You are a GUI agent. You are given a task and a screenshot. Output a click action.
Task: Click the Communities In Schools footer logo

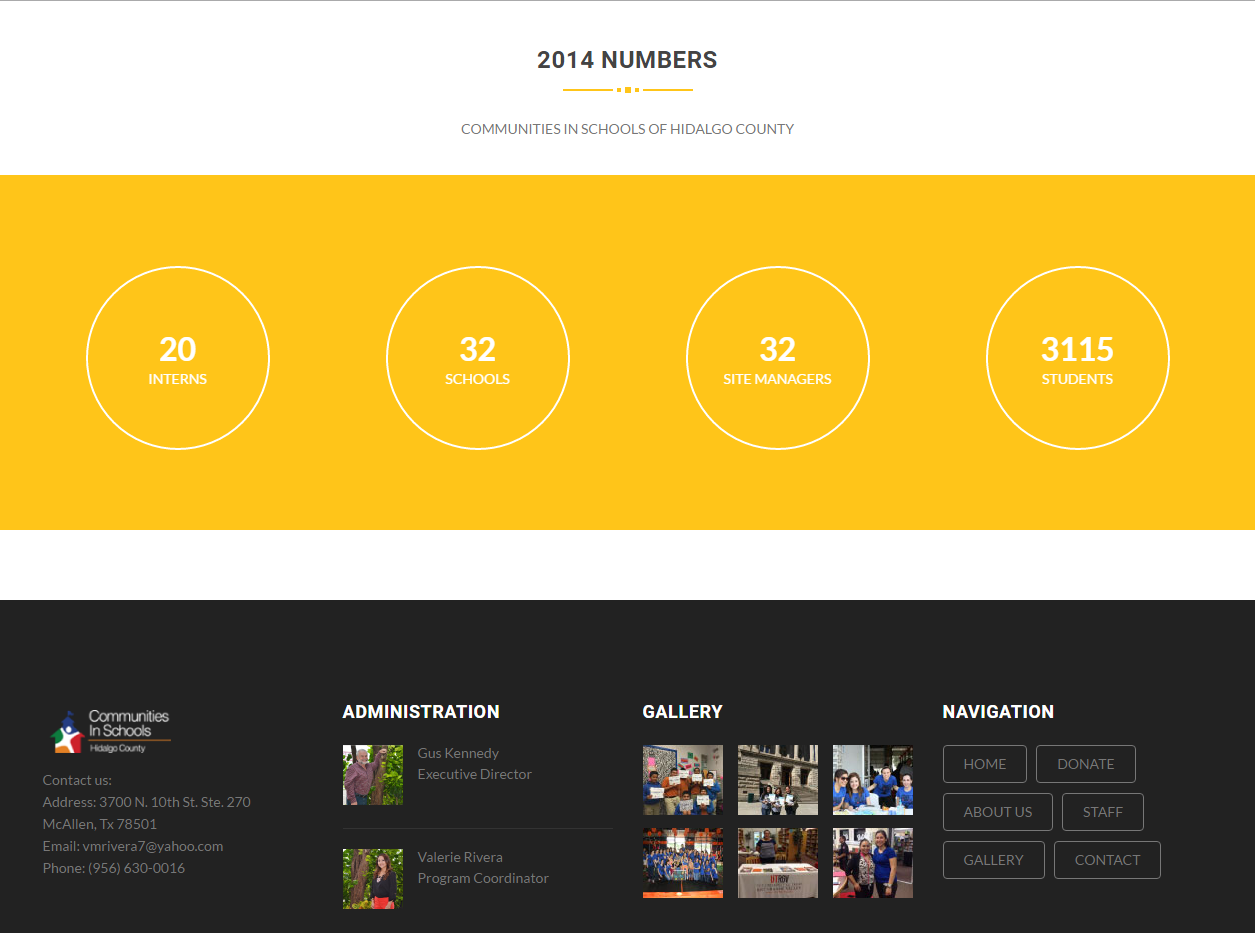(x=111, y=732)
